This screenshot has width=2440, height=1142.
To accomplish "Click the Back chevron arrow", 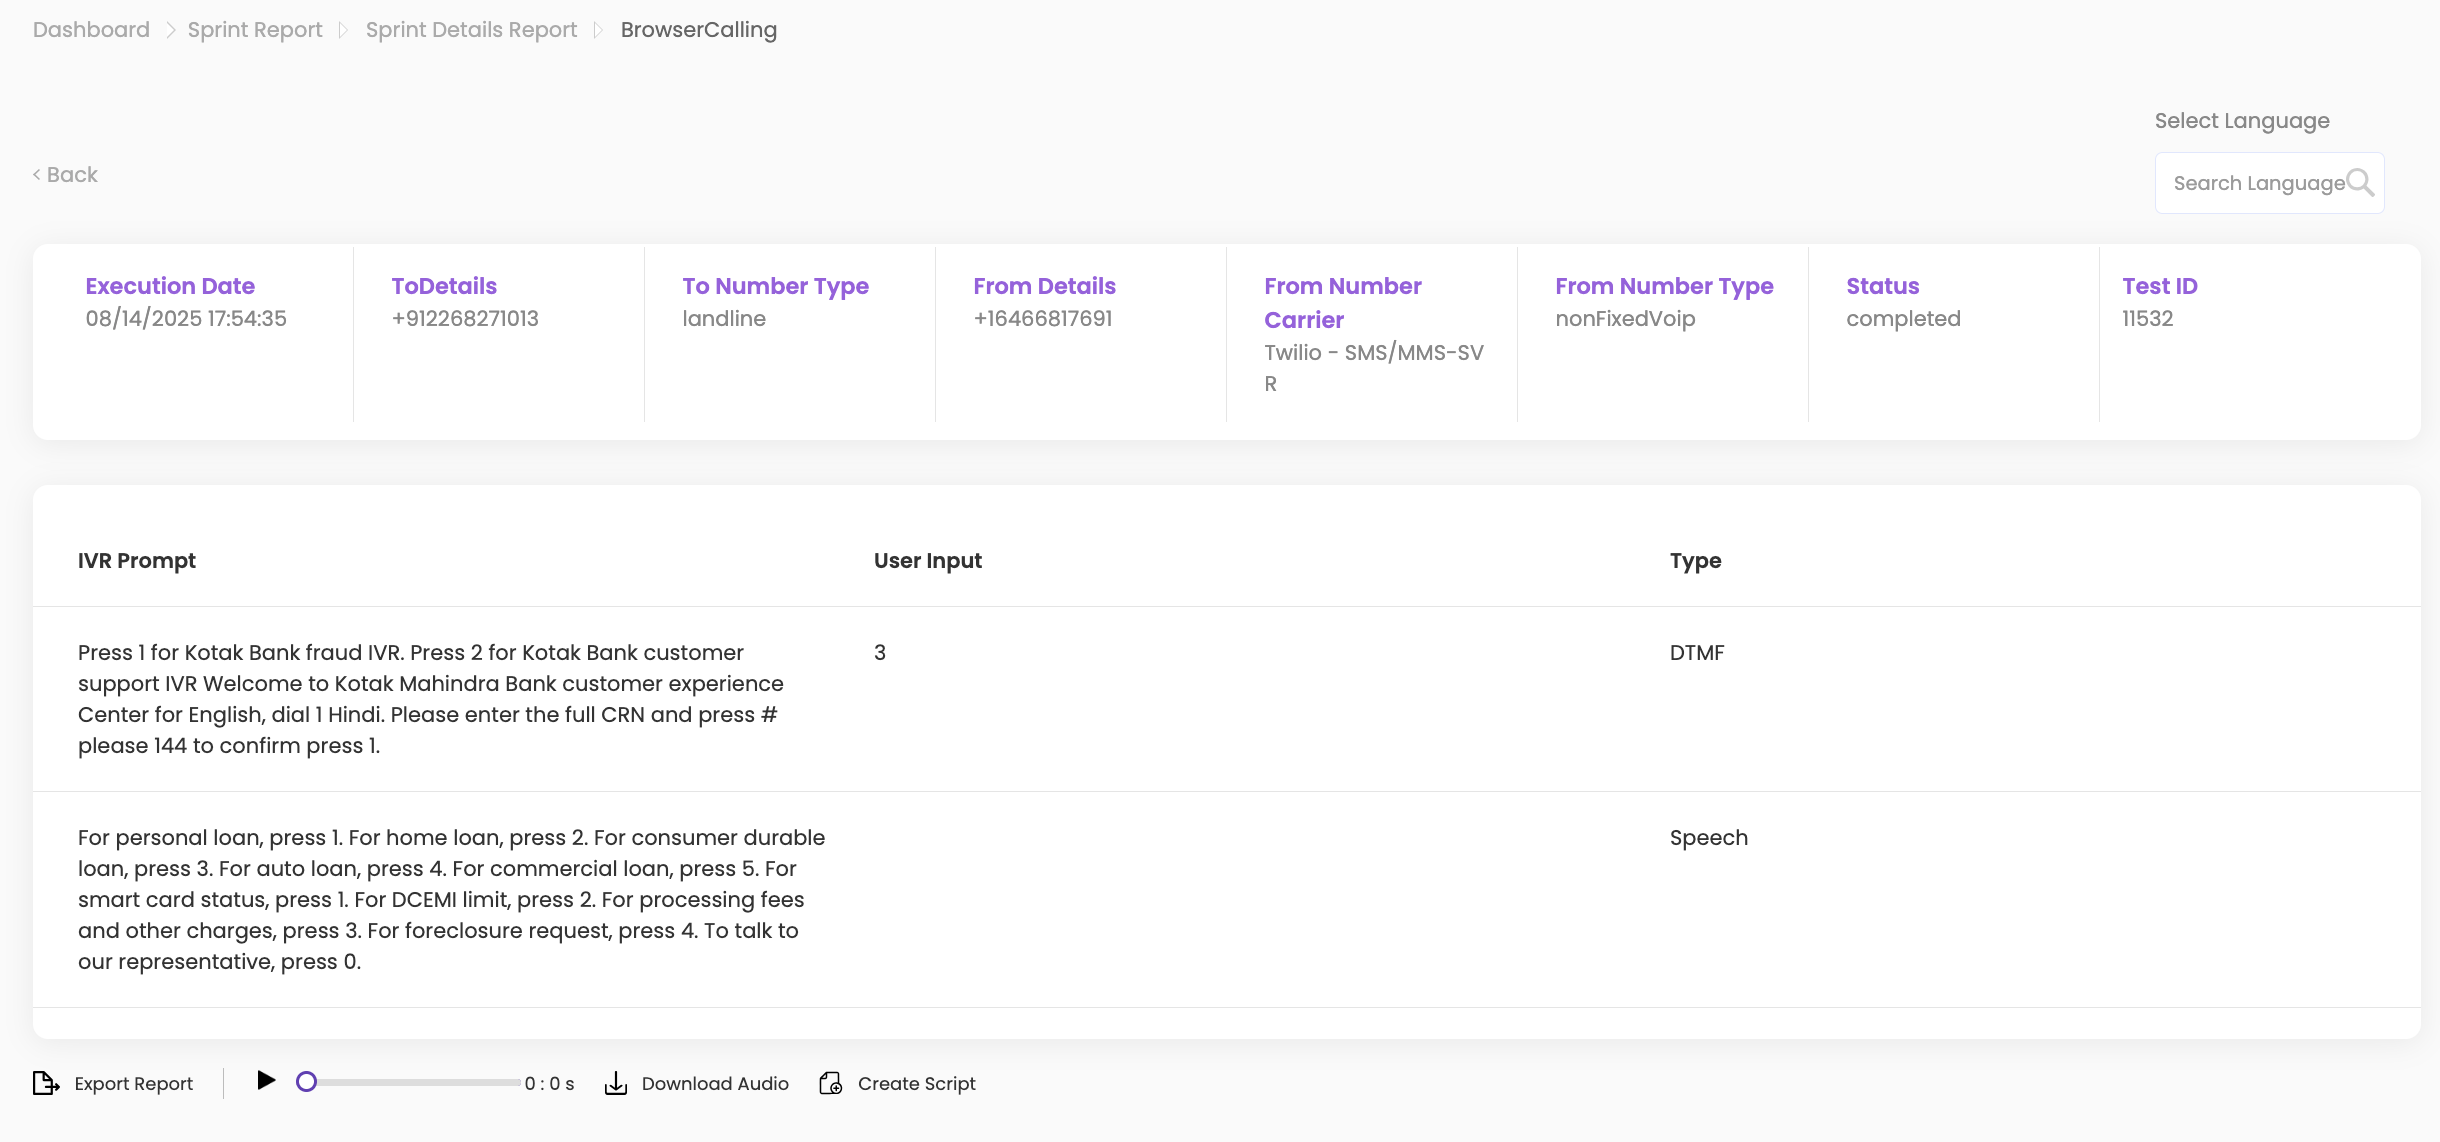I will point(37,175).
